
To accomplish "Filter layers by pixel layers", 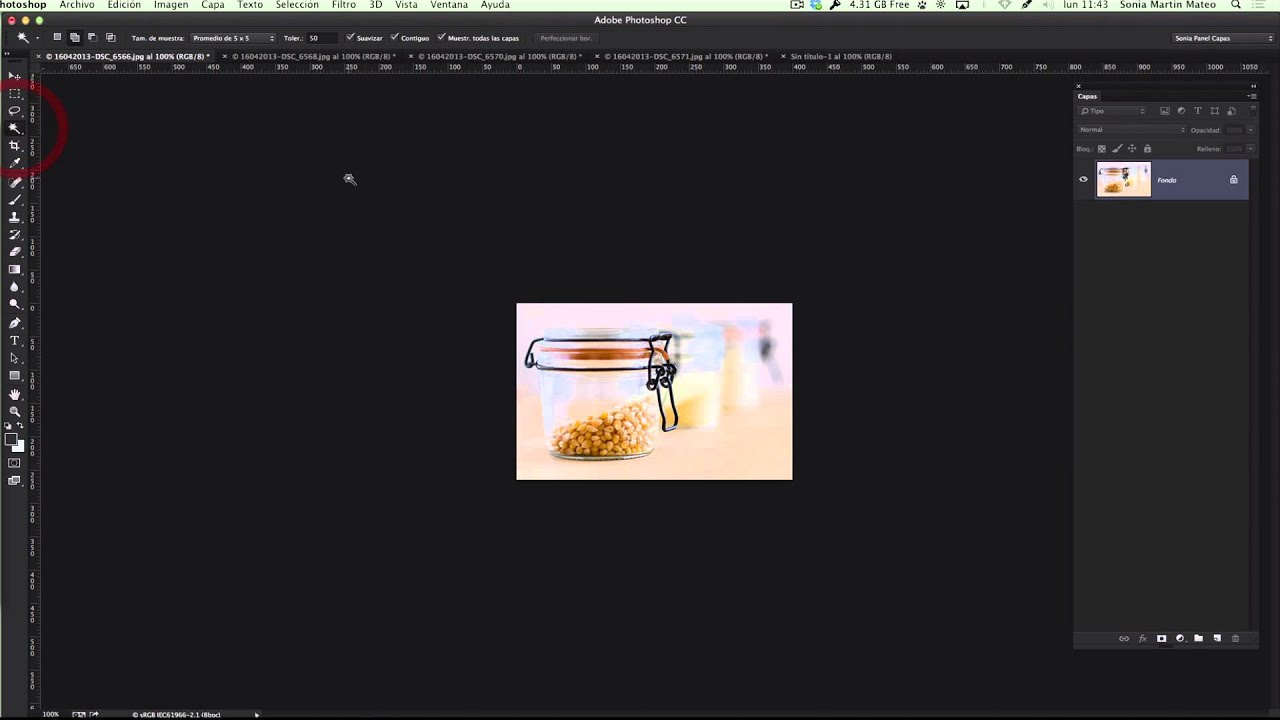I will click(1165, 111).
